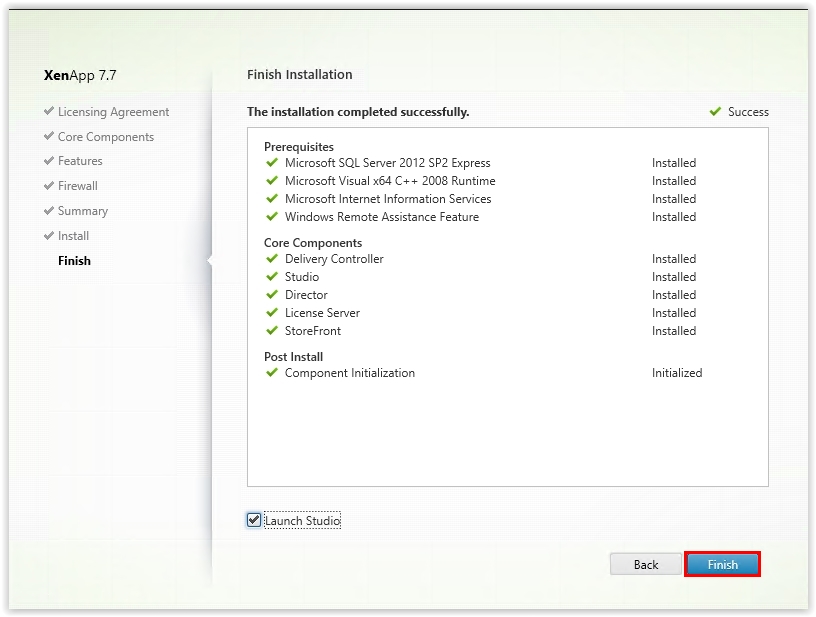Click the installation completed successfully message
The image size is (816, 617).
pos(358,112)
